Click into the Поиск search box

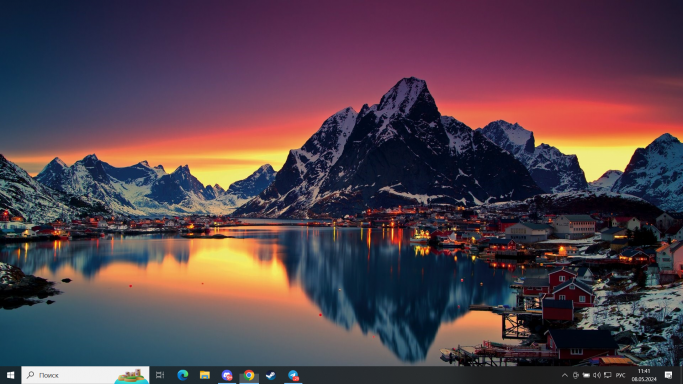(x=70, y=375)
